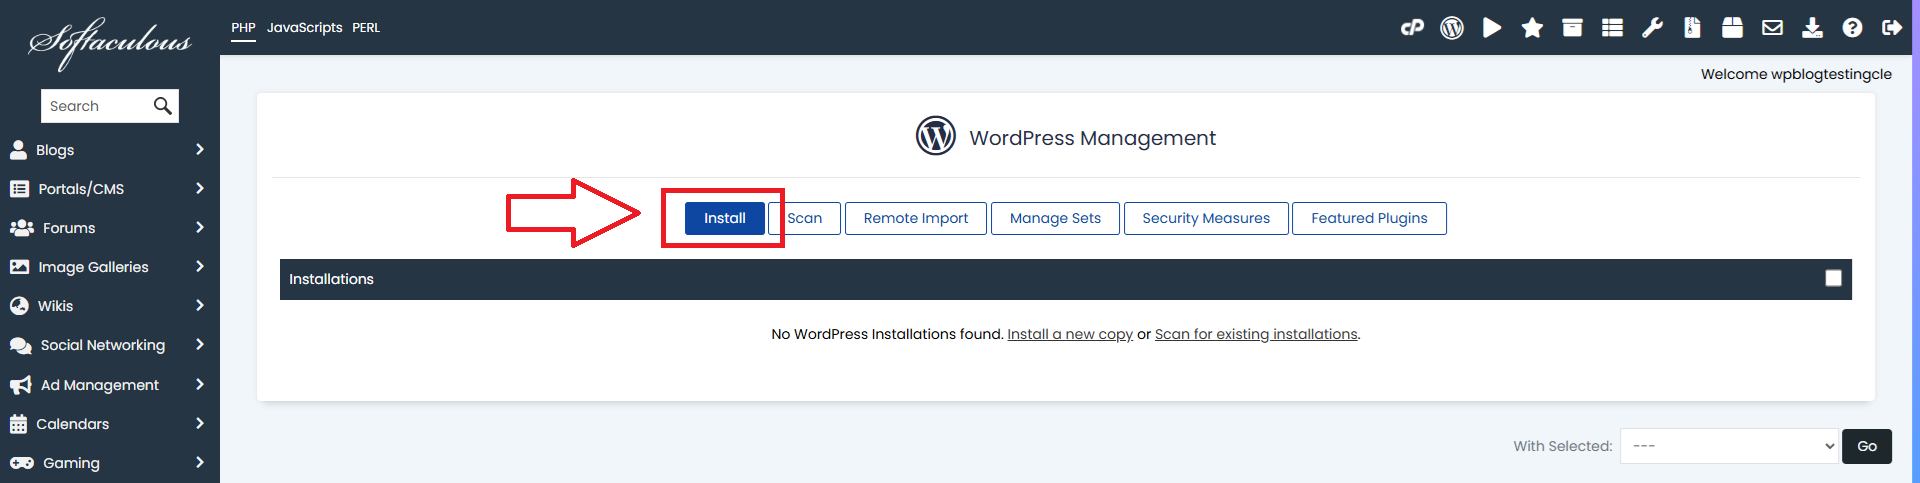Viewport: 1920px width, 483px height.
Task: Click the Image Galleries picture icon
Action: (x=19, y=267)
